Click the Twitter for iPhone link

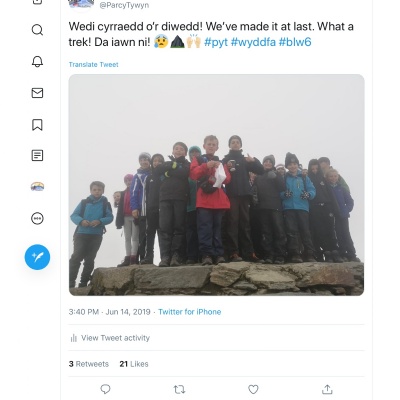click(x=190, y=312)
